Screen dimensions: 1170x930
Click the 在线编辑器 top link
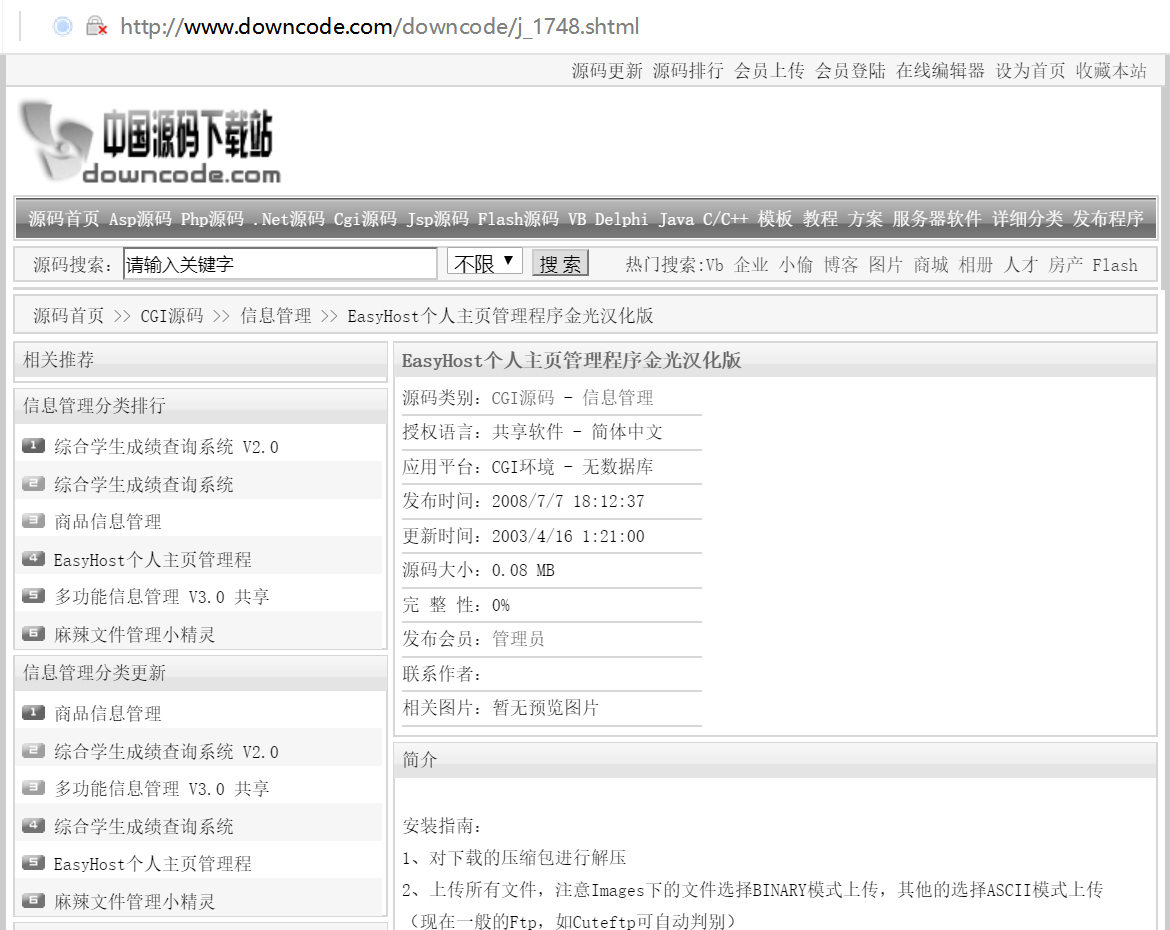[x=940, y=71]
